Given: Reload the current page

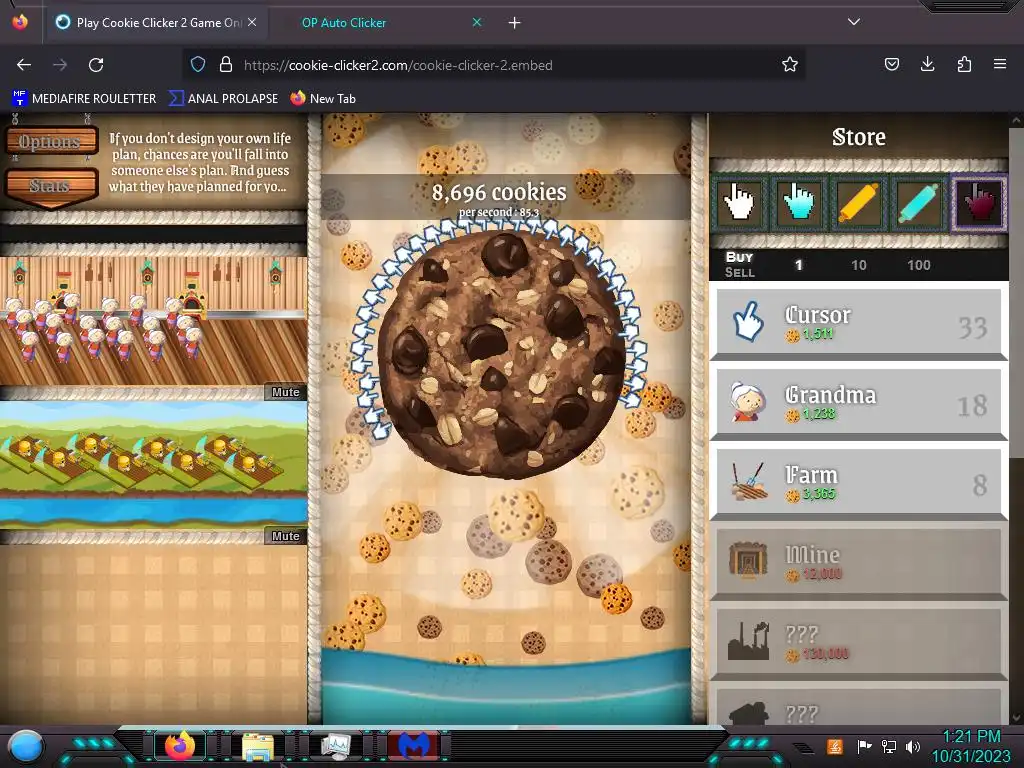Looking at the screenshot, I should 96,65.
